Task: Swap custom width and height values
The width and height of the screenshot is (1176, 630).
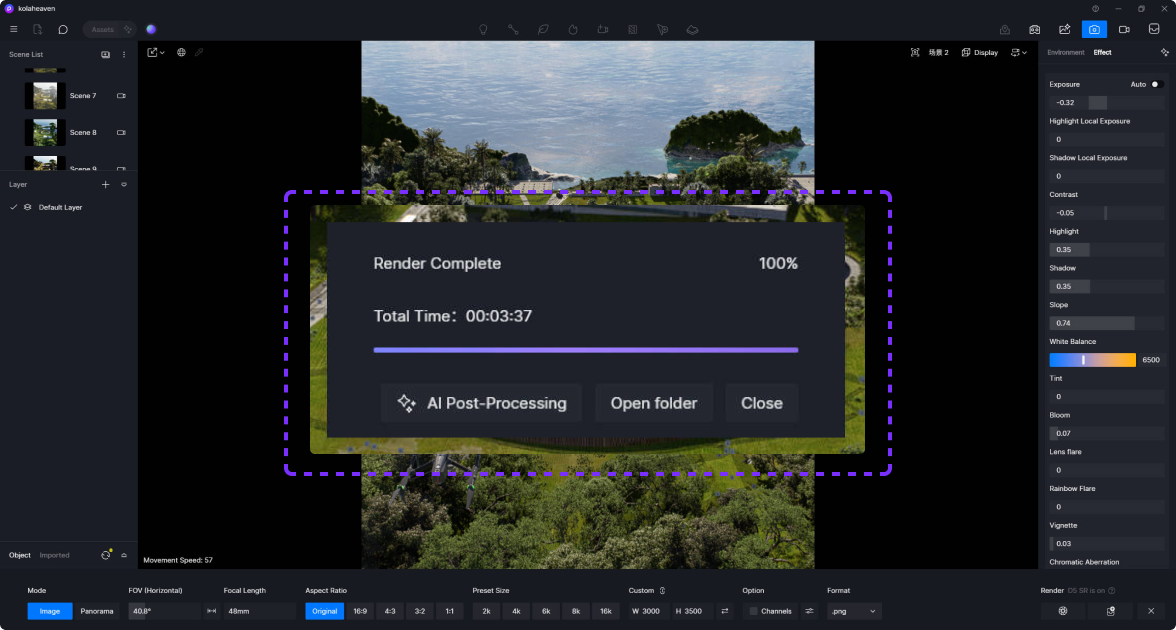Action: click(724, 611)
